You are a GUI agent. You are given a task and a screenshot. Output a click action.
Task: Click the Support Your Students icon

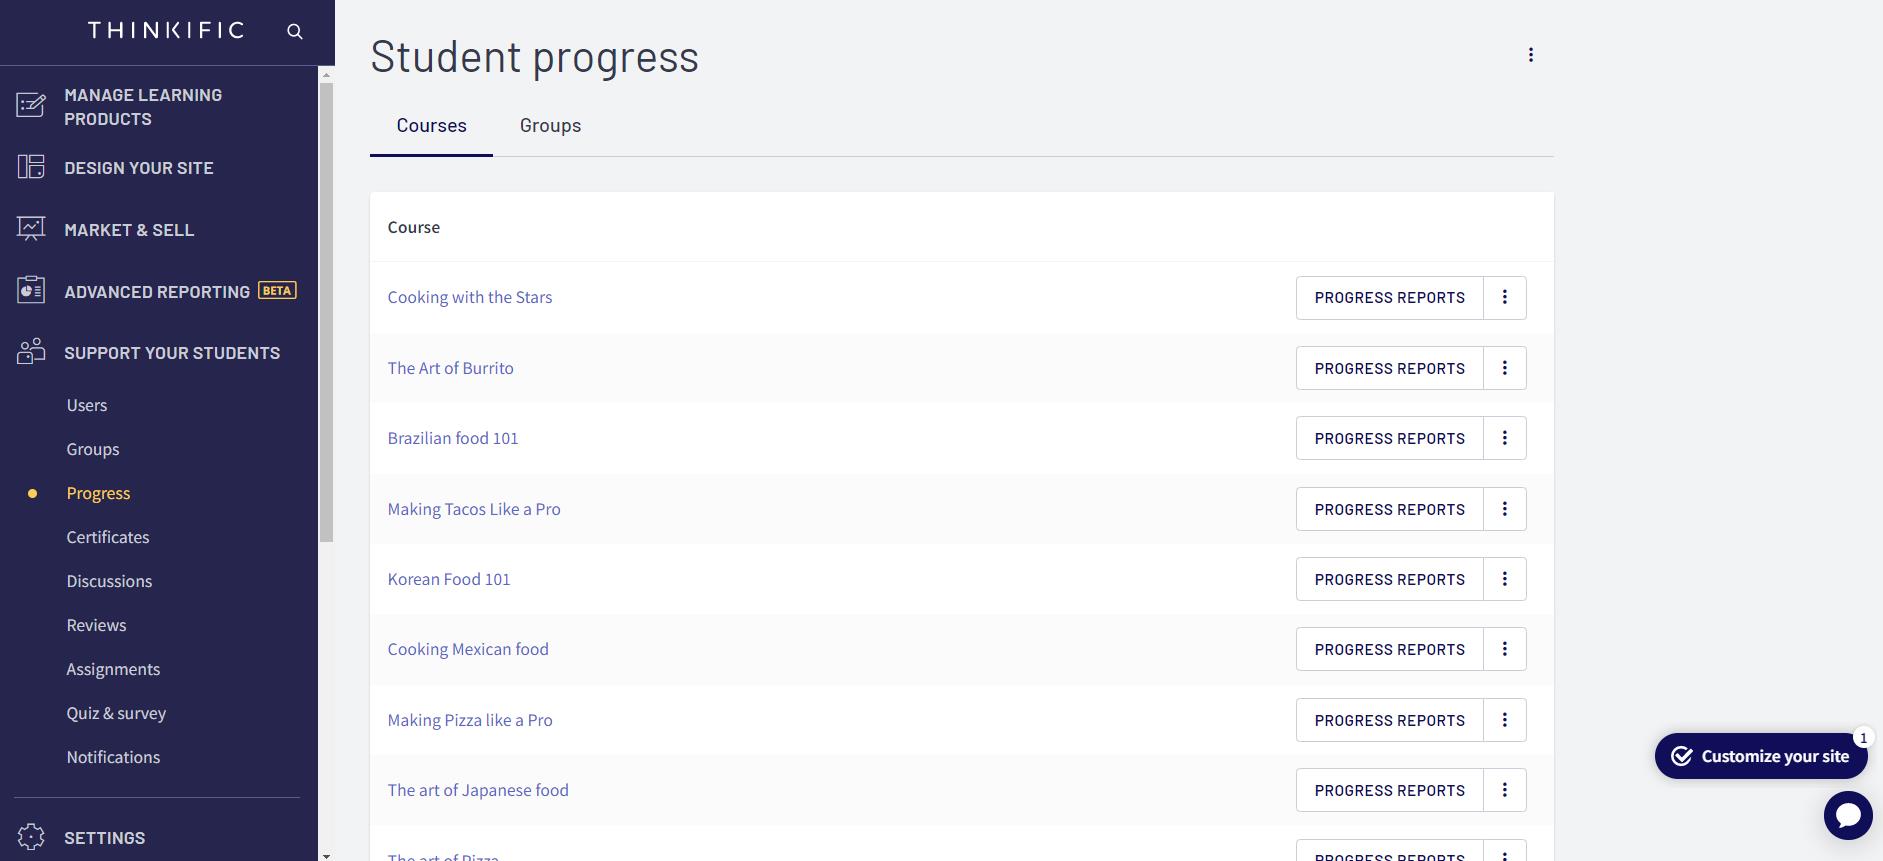pyautogui.click(x=31, y=352)
